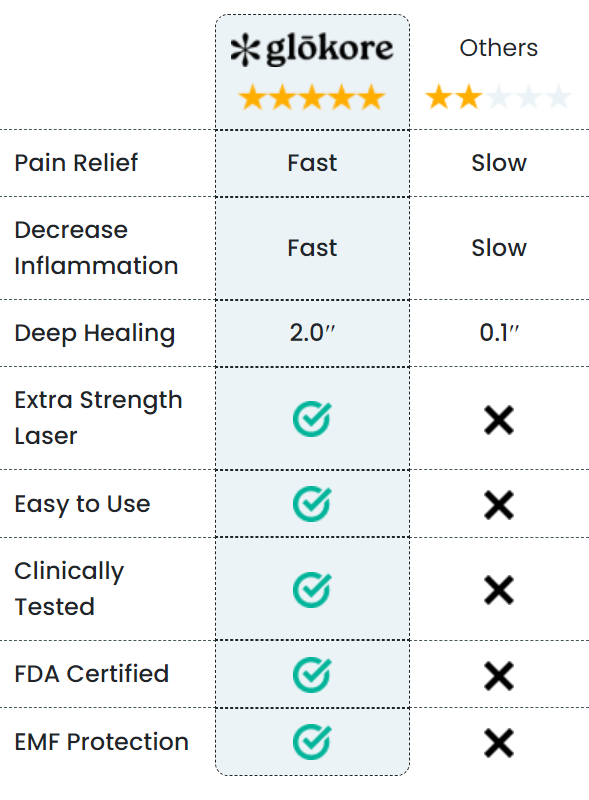
Task: Click the Clinically Tested green checkmark
Action: pyautogui.click(x=312, y=589)
